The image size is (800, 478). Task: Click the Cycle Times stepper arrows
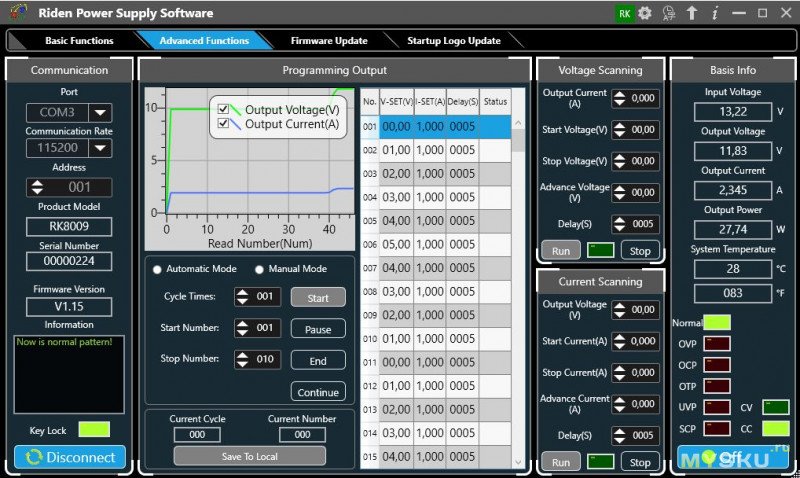242,296
